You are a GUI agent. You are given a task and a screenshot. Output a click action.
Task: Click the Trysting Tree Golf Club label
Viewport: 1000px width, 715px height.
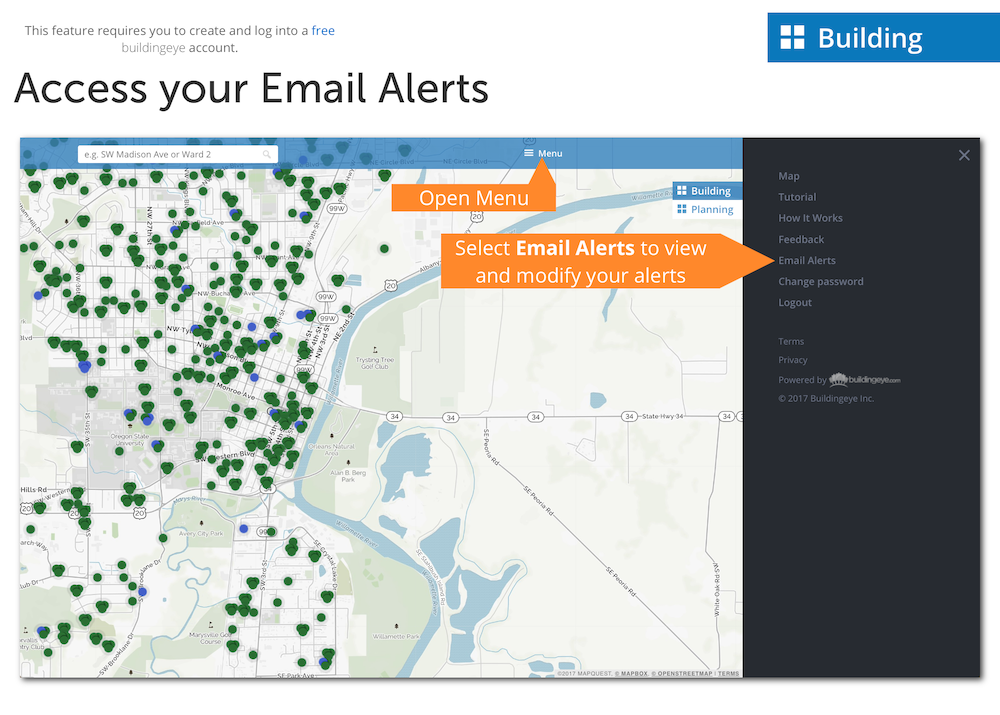(x=375, y=363)
